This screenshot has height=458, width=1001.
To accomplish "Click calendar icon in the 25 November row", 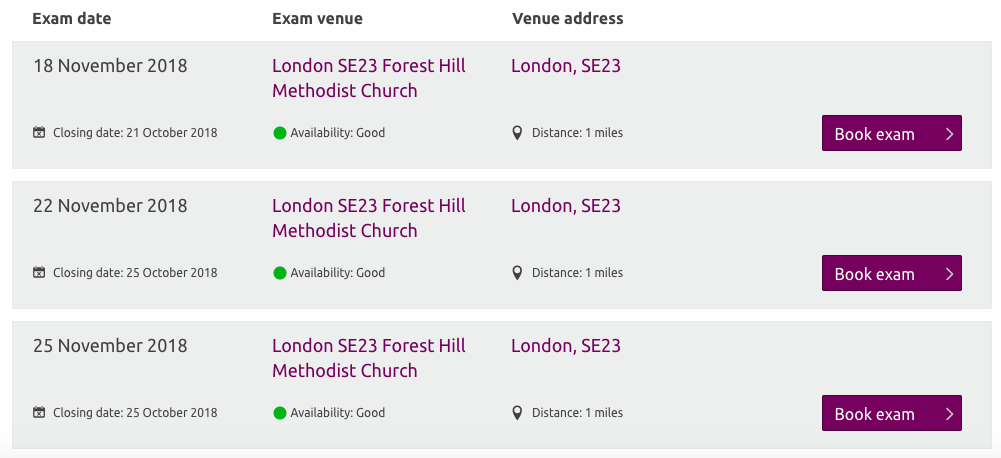I will 39,413.
